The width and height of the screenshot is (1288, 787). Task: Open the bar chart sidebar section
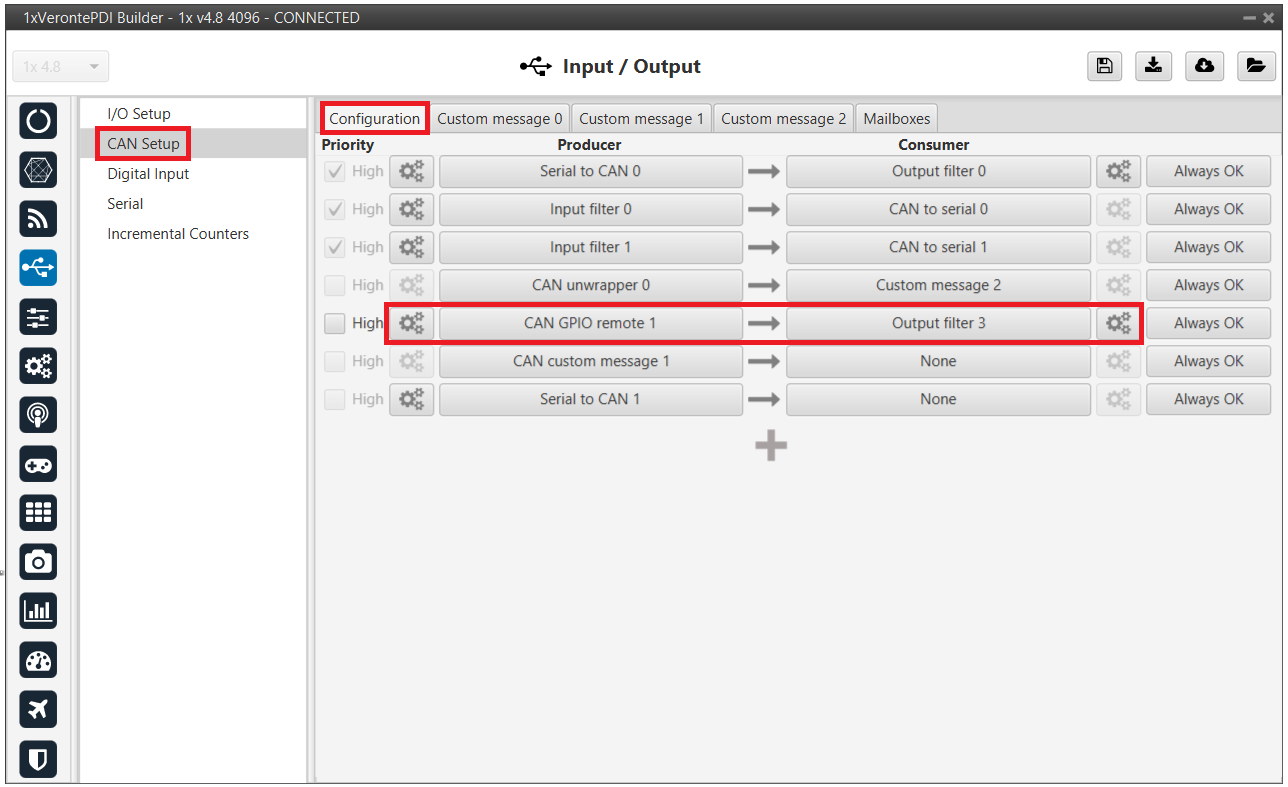38,611
